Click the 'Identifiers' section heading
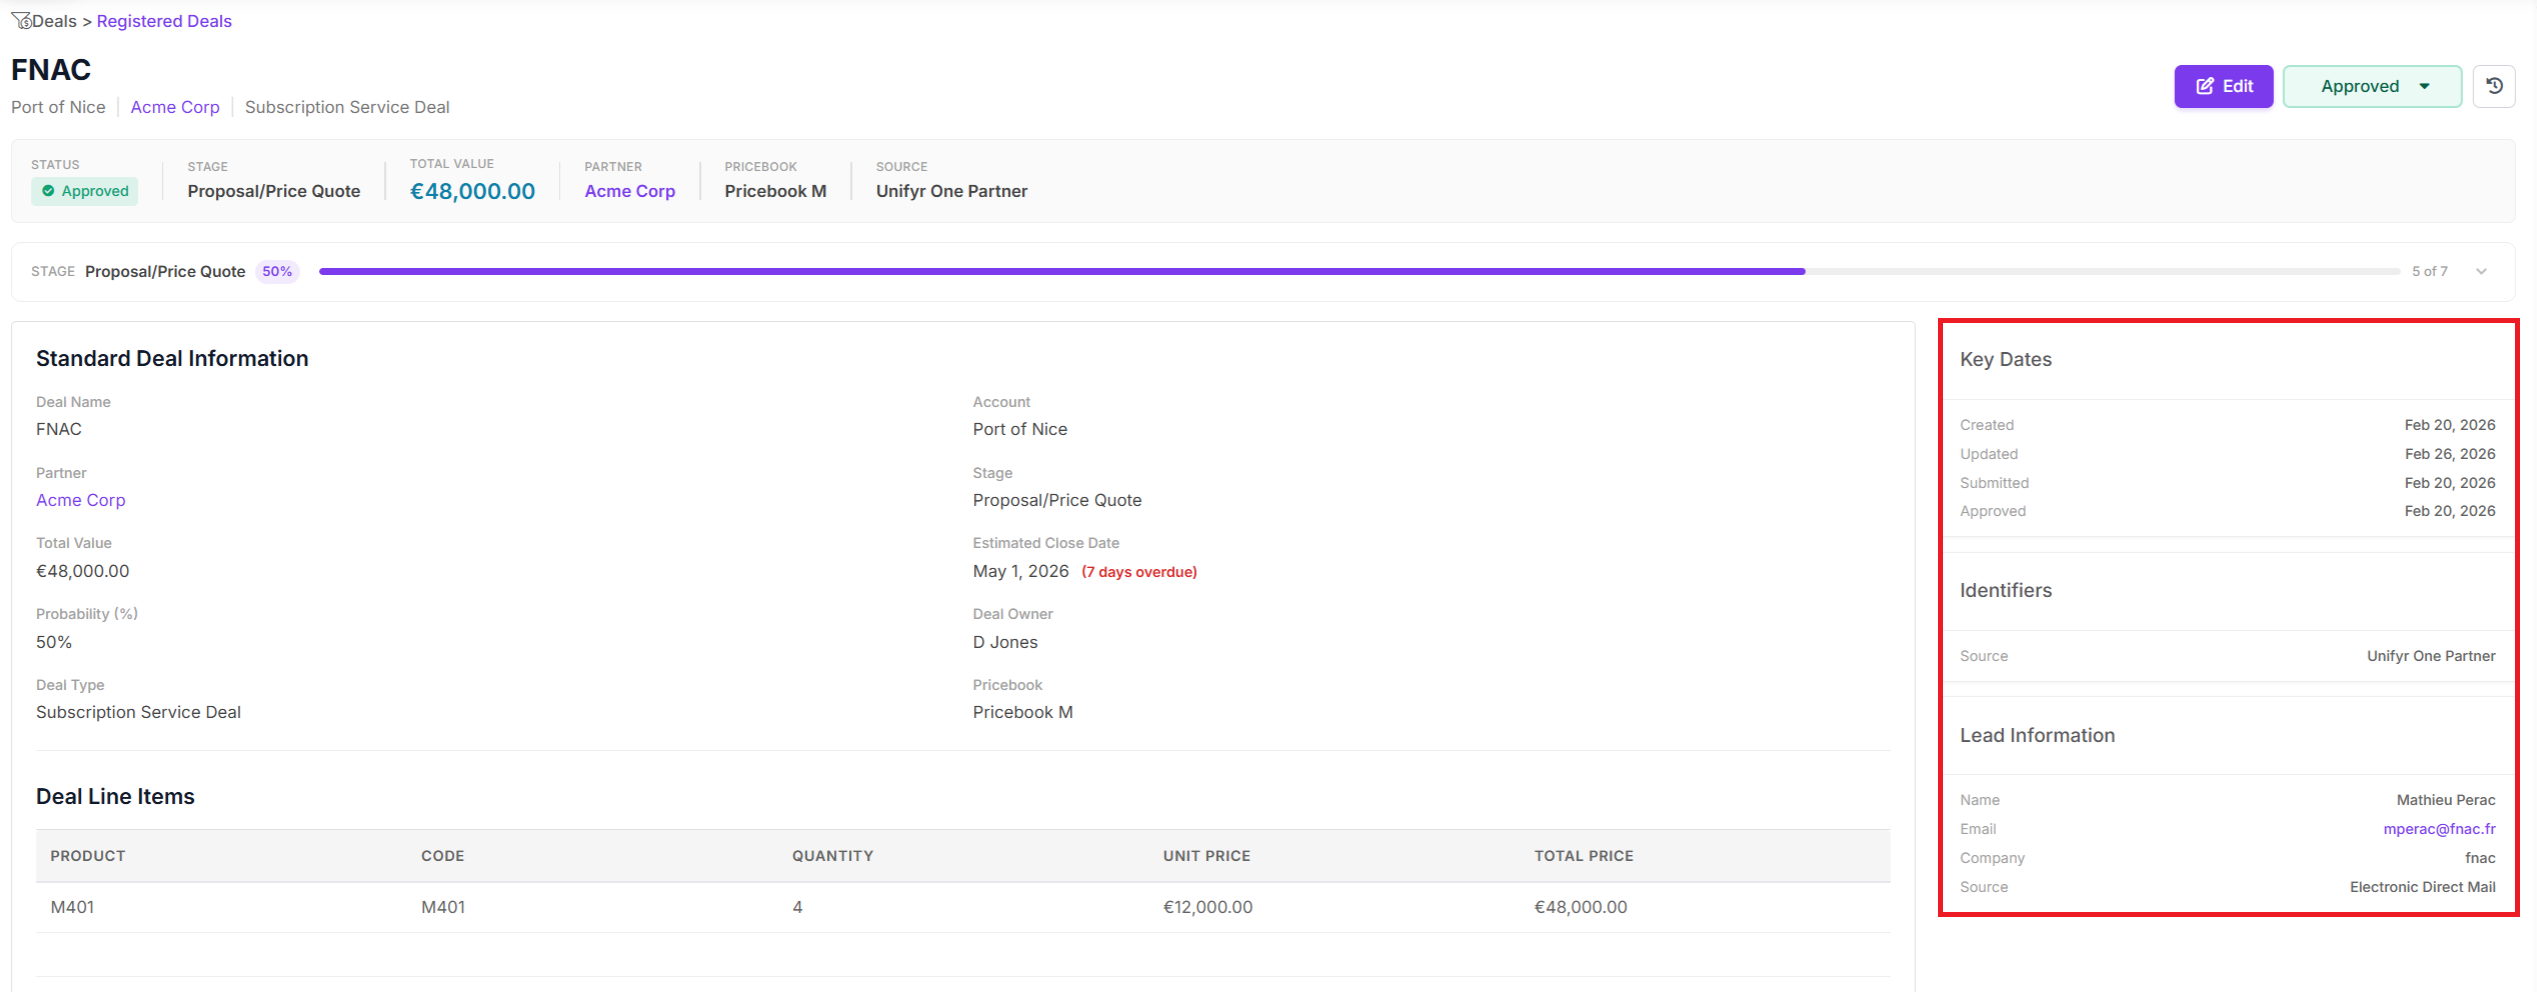The width and height of the screenshot is (2537, 992). click(2006, 590)
